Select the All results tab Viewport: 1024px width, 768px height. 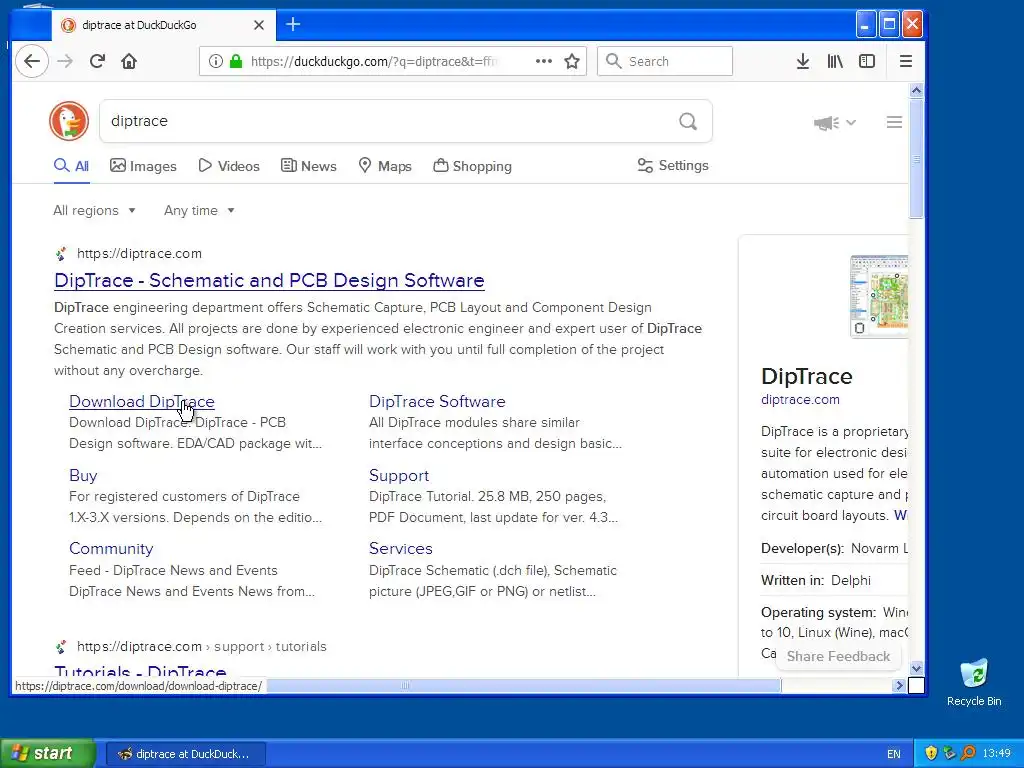pyautogui.click(x=71, y=166)
